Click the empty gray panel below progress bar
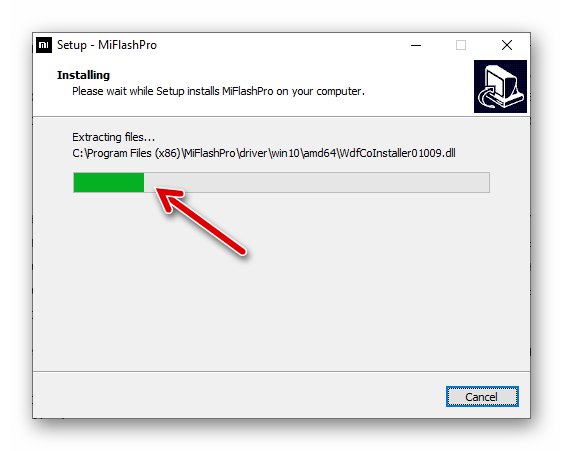 pos(281,305)
